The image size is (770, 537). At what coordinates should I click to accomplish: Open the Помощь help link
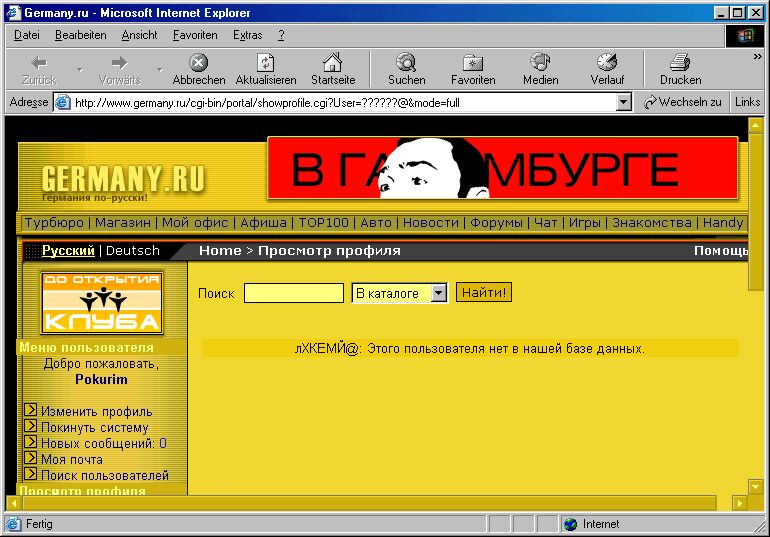[x=721, y=251]
